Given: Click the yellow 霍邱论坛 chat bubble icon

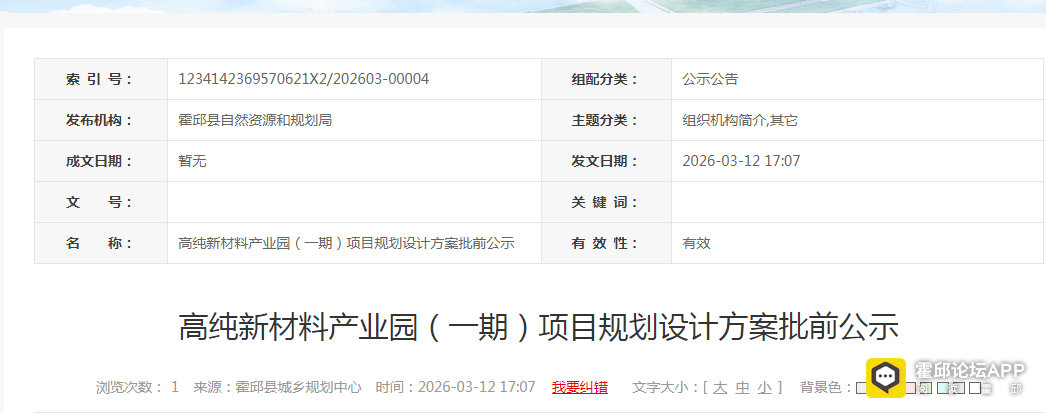Looking at the screenshot, I should pyautogui.click(x=886, y=378).
